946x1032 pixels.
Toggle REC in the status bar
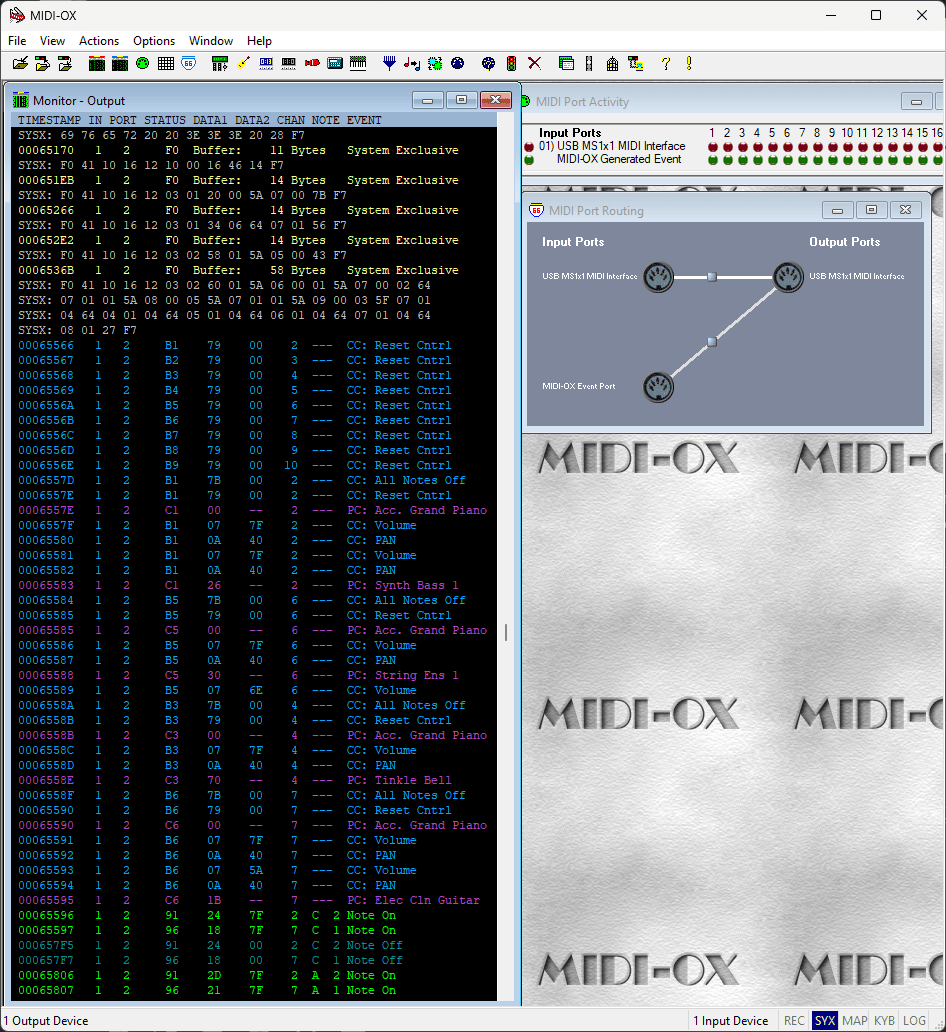tap(794, 1021)
